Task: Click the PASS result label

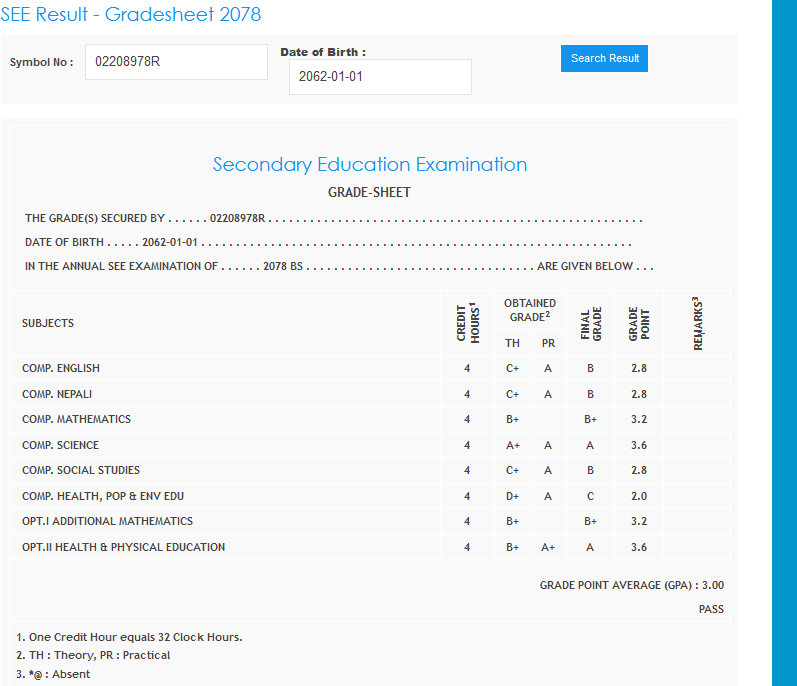Action: [x=711, y=609]
